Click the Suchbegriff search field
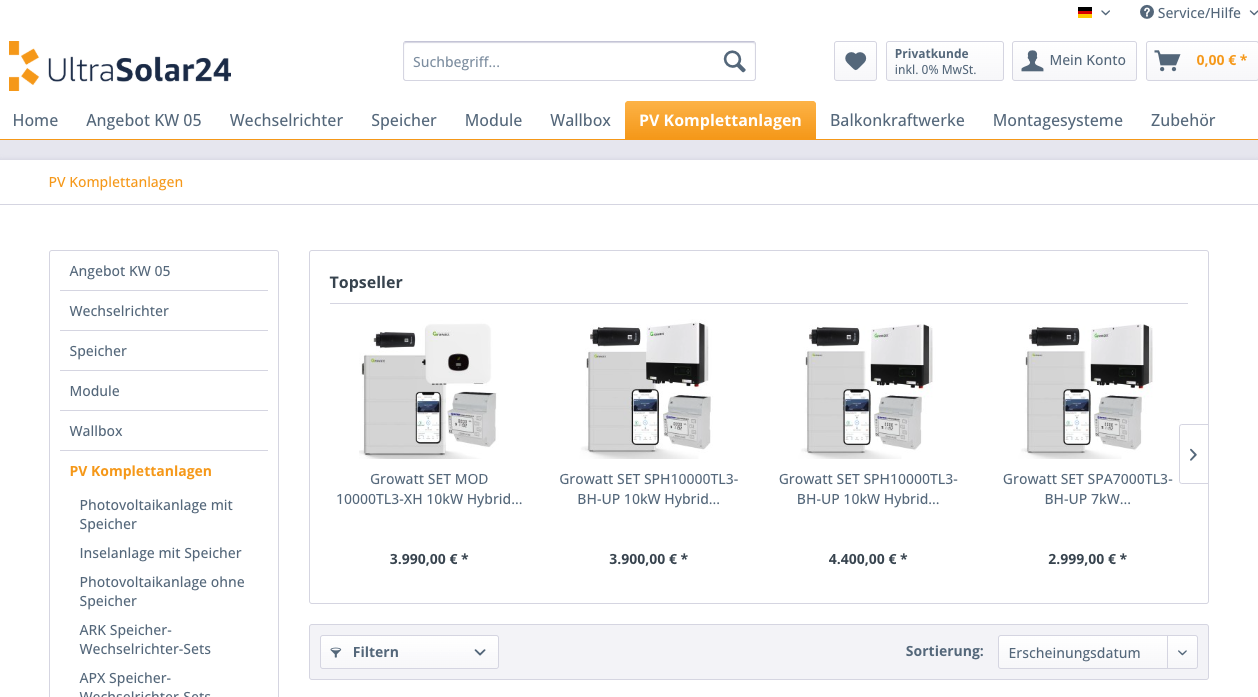Image resolution: width=1258 pixels, height=697 pixels. pos(560,60)
